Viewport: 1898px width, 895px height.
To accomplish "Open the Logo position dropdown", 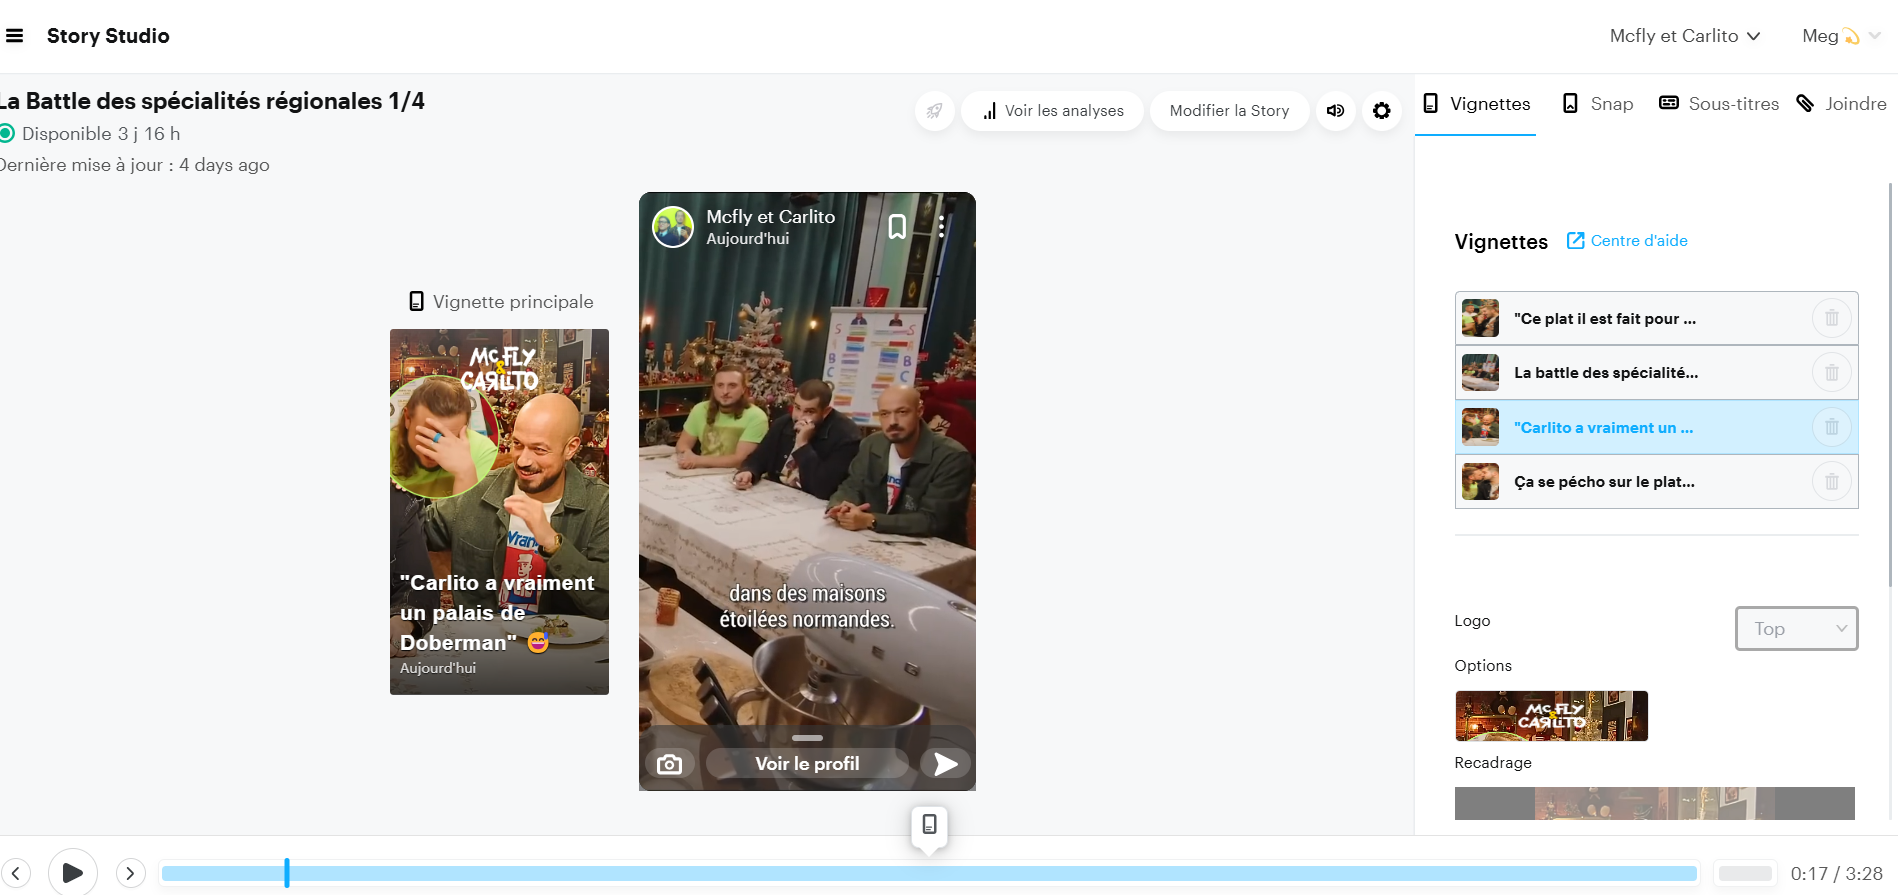I will click(x=1796, y=629).
